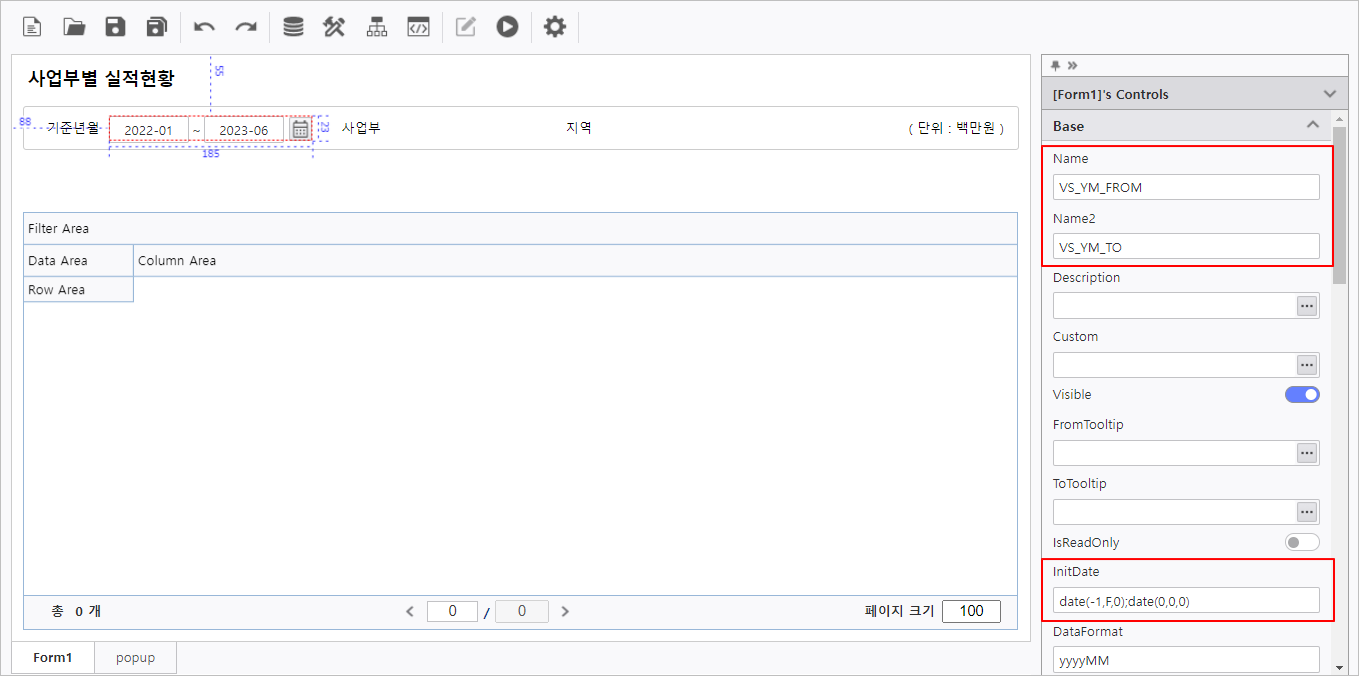Redo the last action
Viewport: 1359px width, 676px height.
tap(245, 27)
